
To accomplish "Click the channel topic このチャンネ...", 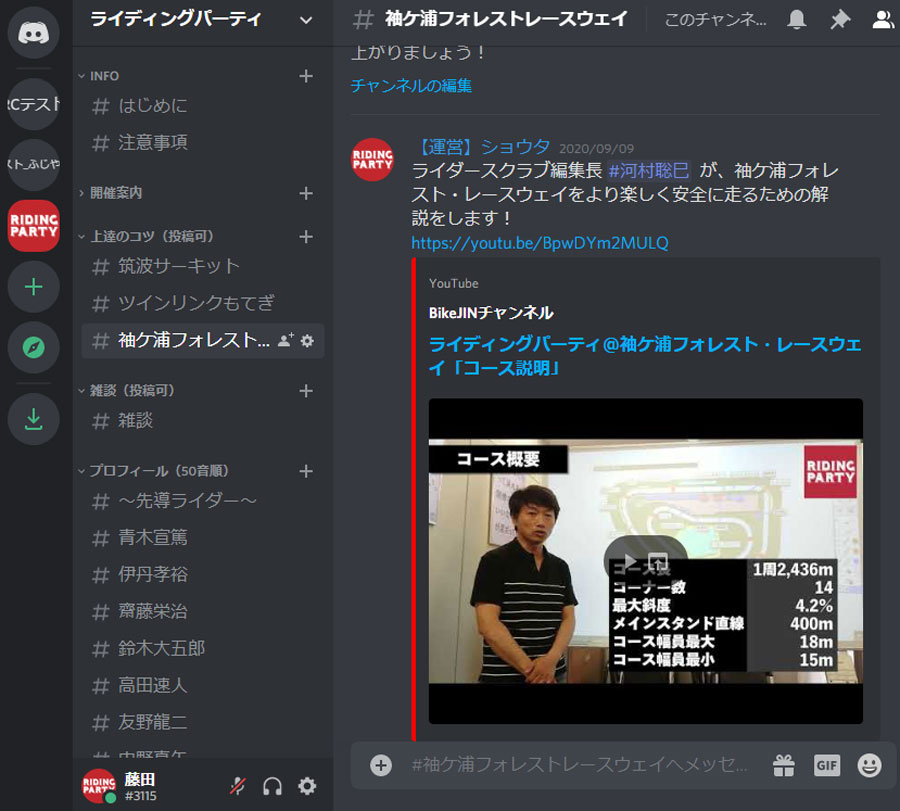I will [x=715, y=20].
